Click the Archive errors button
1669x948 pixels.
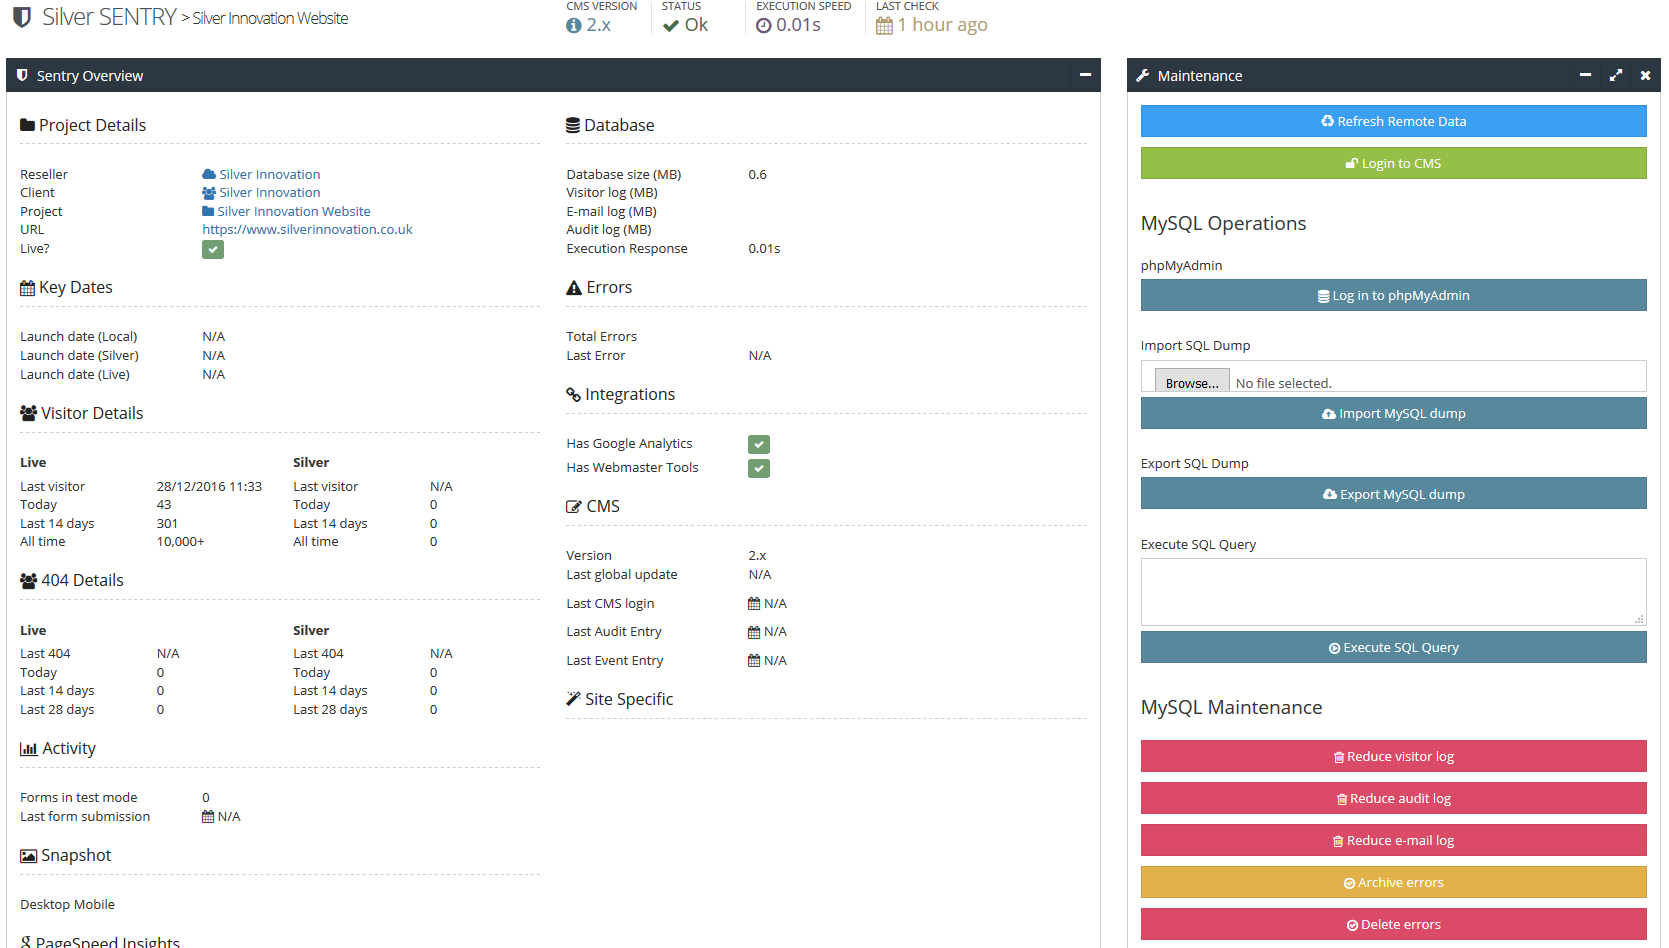click(1393, 882)
